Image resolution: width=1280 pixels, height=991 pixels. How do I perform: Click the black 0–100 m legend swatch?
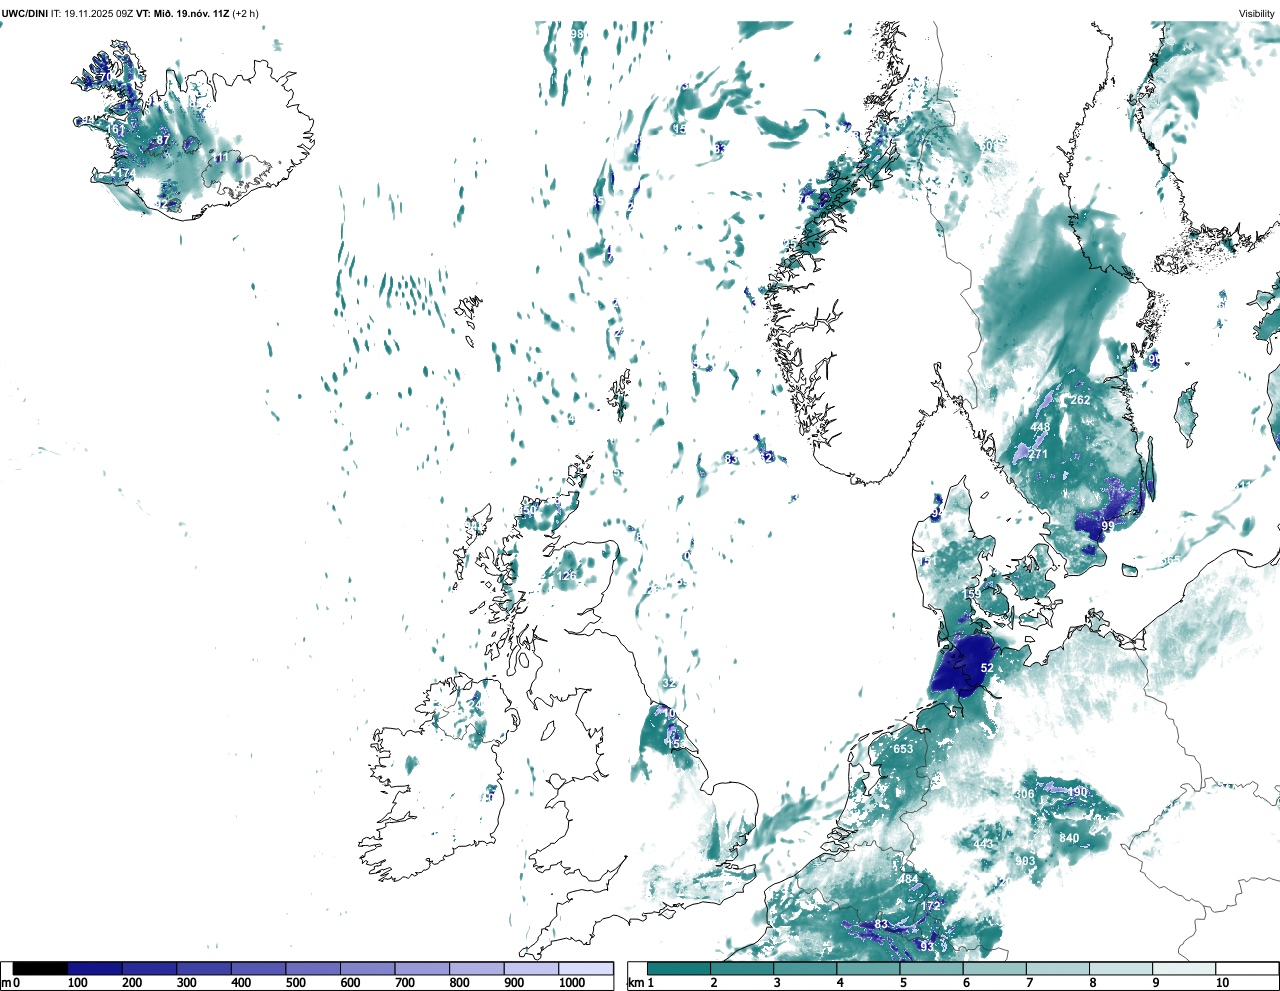point(41,968)
